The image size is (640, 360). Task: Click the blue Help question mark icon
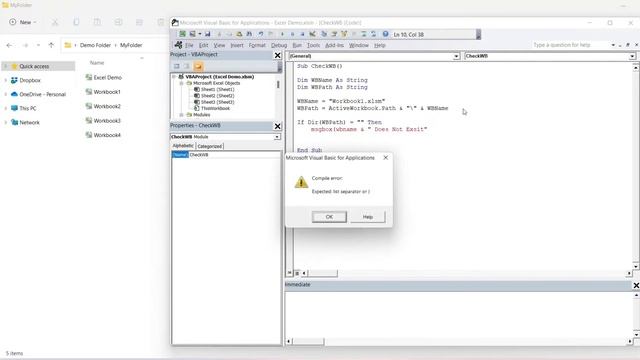(x=385, y=34)
